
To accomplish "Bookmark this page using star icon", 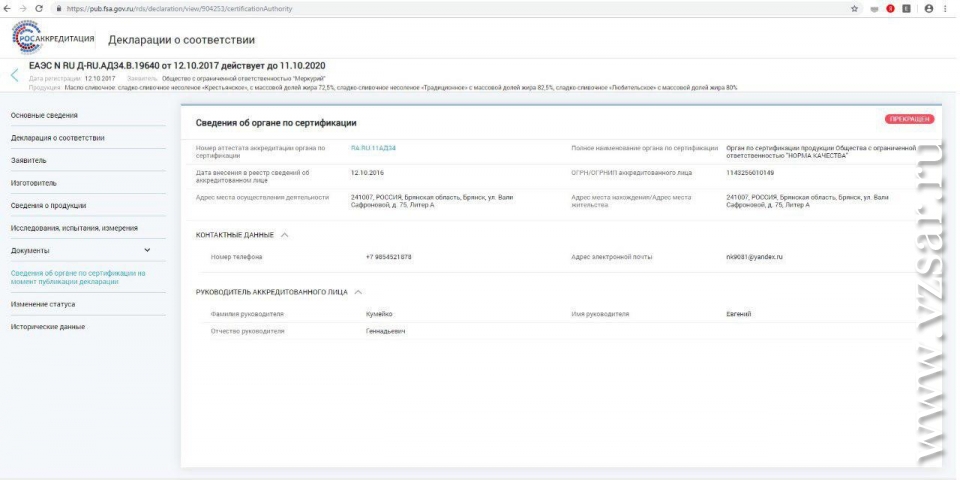I will click(855, 8).
